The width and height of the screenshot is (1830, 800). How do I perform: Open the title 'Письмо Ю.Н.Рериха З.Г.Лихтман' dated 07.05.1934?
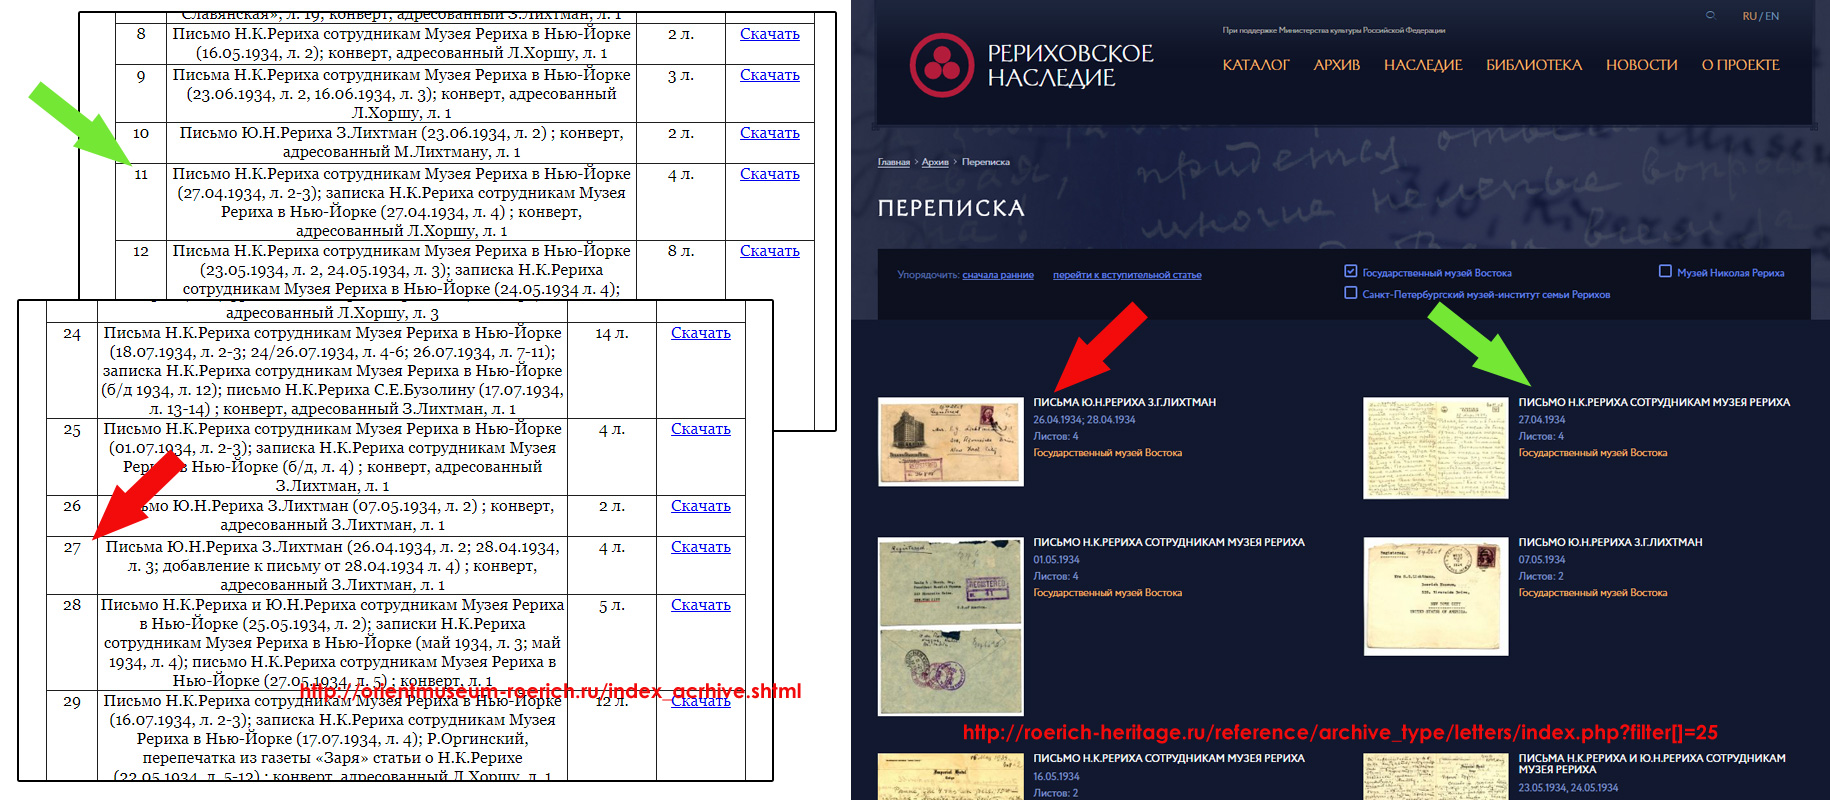tap(1610, 543)
